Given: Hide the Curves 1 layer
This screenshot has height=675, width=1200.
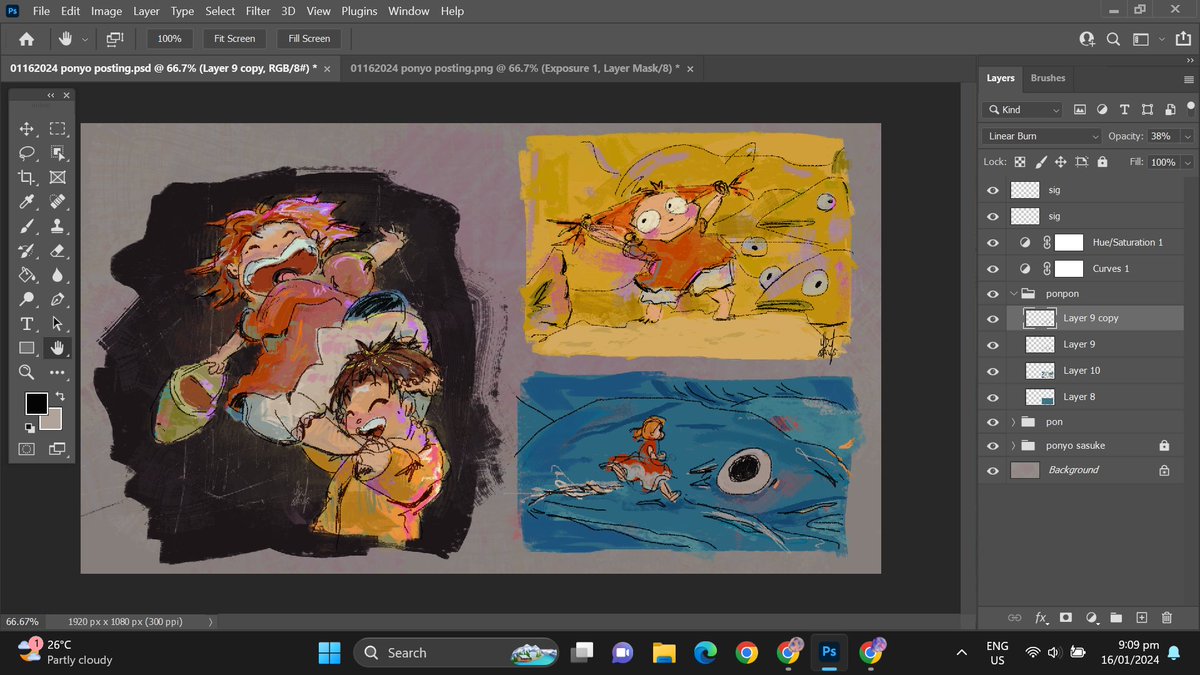Looking at the screenshot, I should point(993,269).
